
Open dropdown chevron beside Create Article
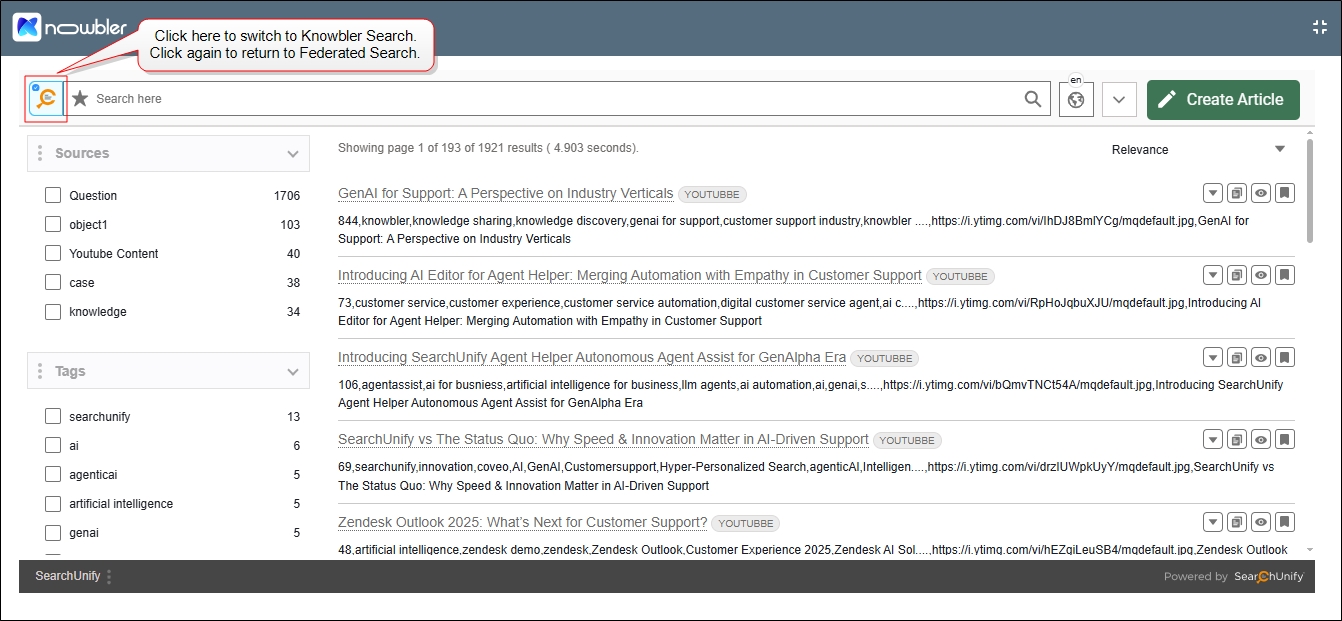(x=1119, y=99)
